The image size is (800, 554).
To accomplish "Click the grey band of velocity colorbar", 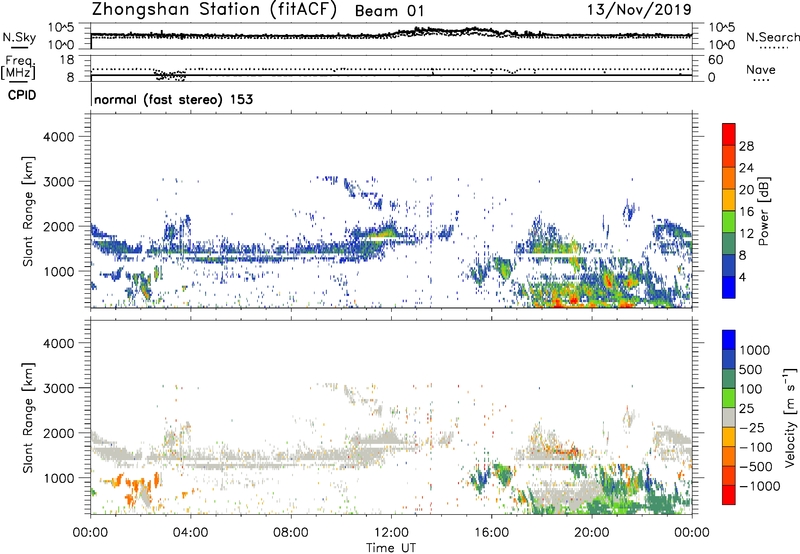I will click(729, 417).
